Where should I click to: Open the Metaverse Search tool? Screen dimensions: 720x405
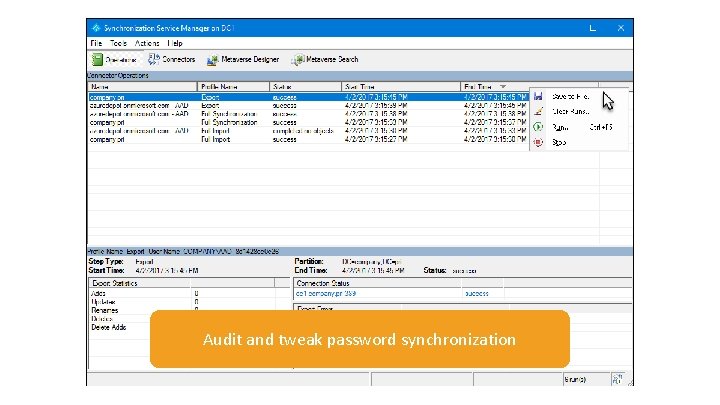(325, 60)
